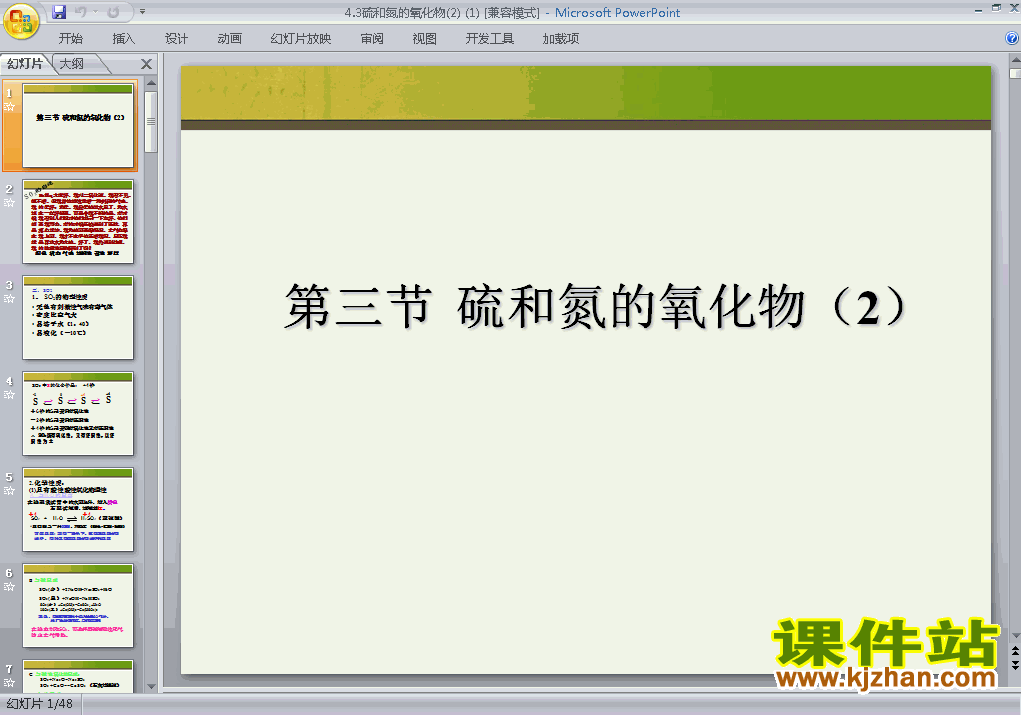Click the 幻灯片 1/48 status bar indicator
This screenshot has height=715, width=1021.
coord(40,704)
